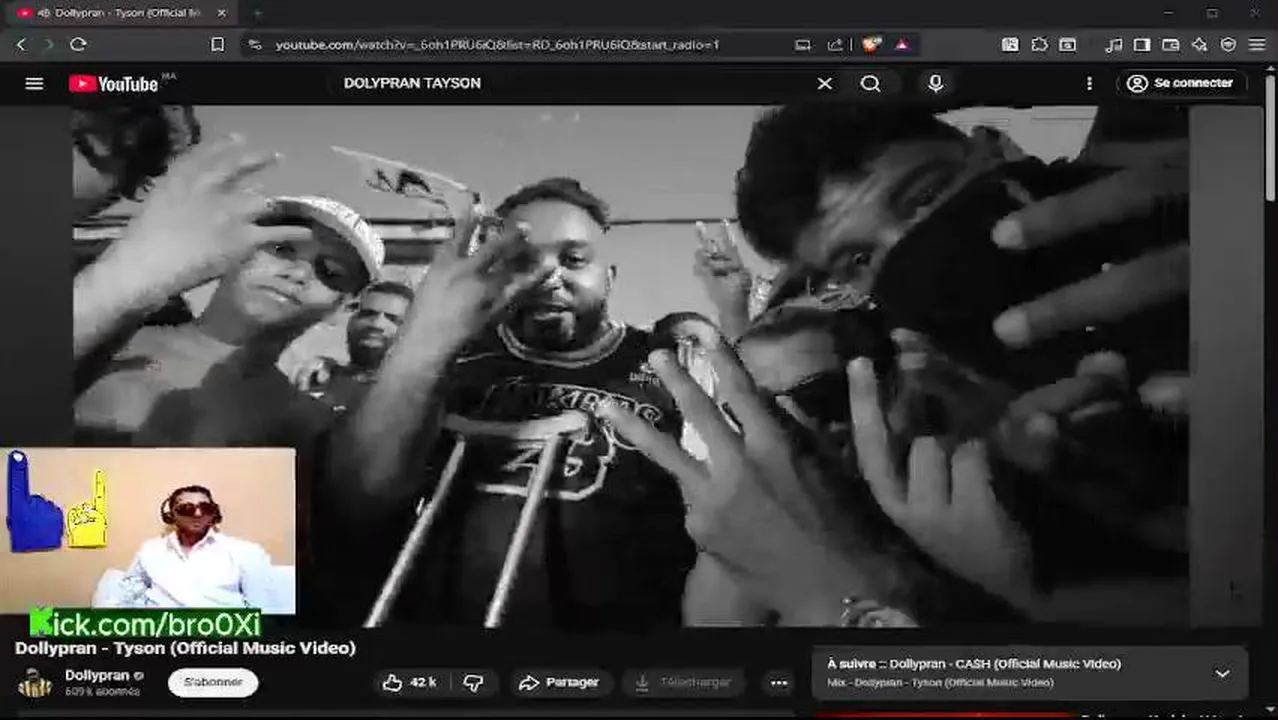1278x720 pixels.
Task: Open more actions three-dot button under video
Action: (779, 683)
